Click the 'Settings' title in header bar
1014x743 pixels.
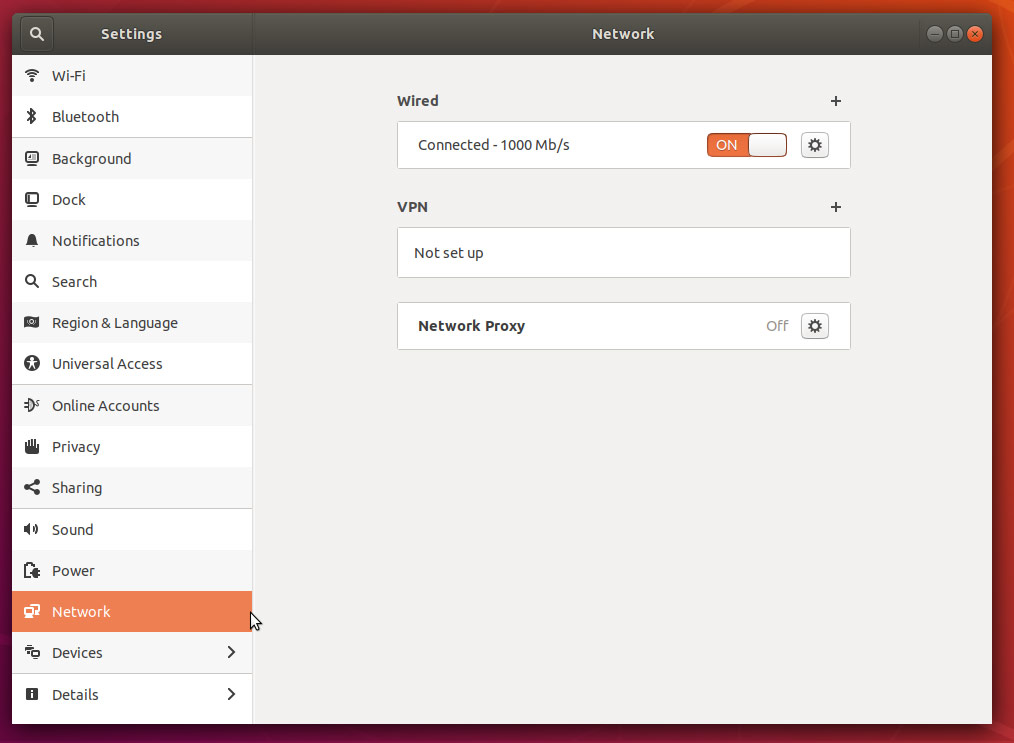coord(131,34)
